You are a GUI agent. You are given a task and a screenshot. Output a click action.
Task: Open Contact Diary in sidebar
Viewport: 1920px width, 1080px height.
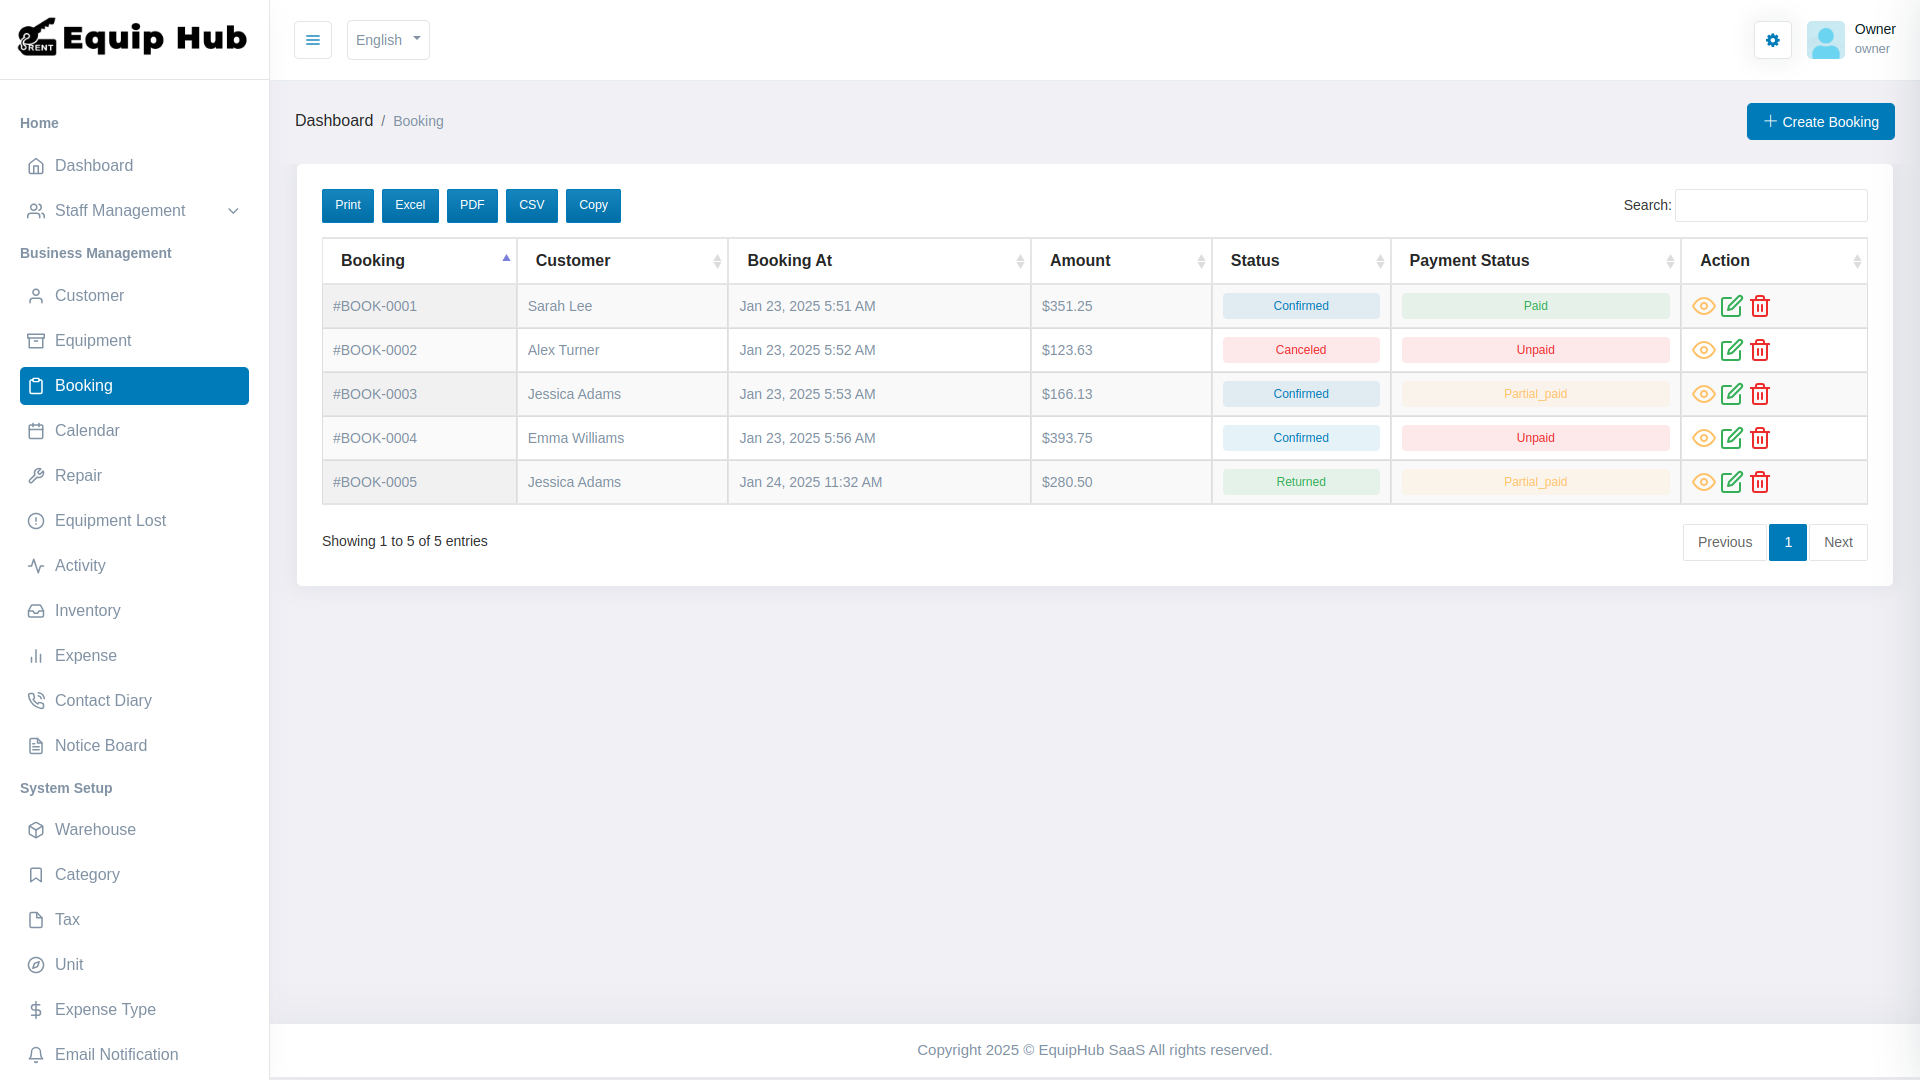134,701
